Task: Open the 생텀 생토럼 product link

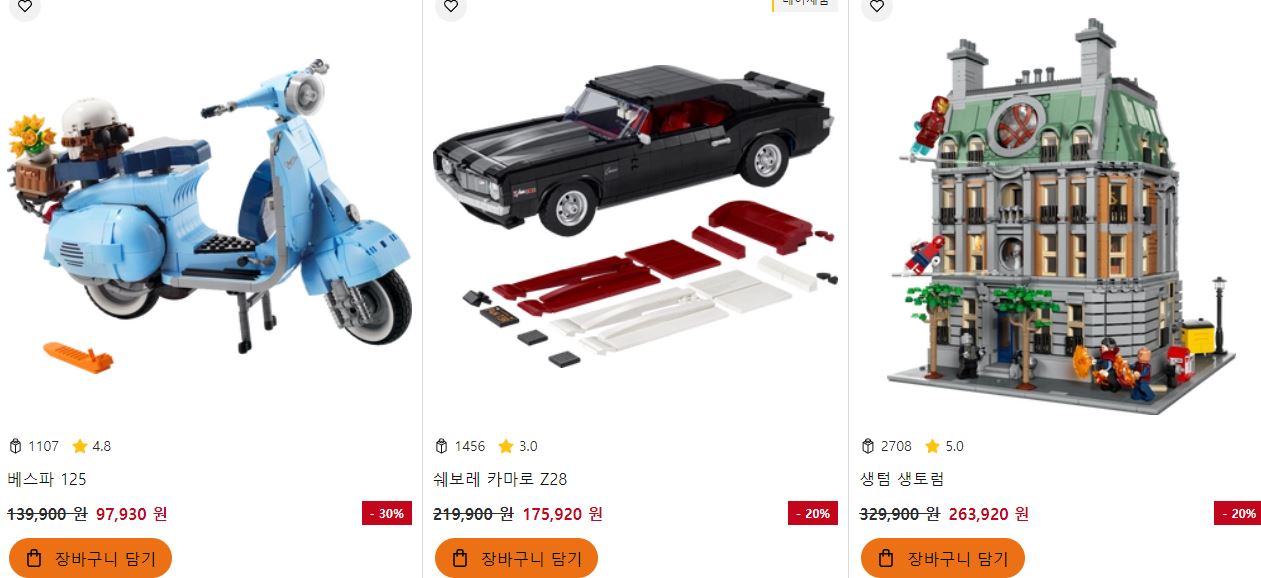Action: point(902,479)
